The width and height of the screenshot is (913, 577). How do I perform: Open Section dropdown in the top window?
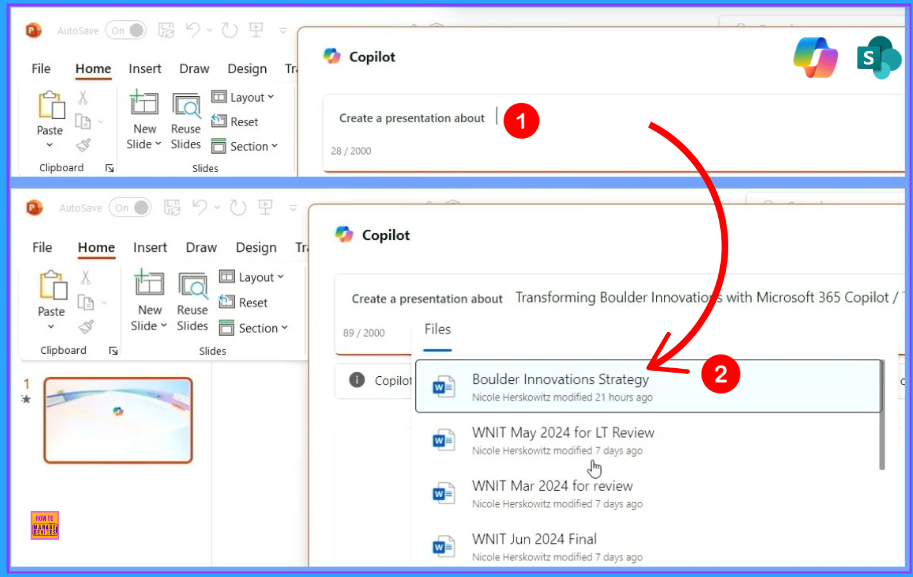point(245,146)
